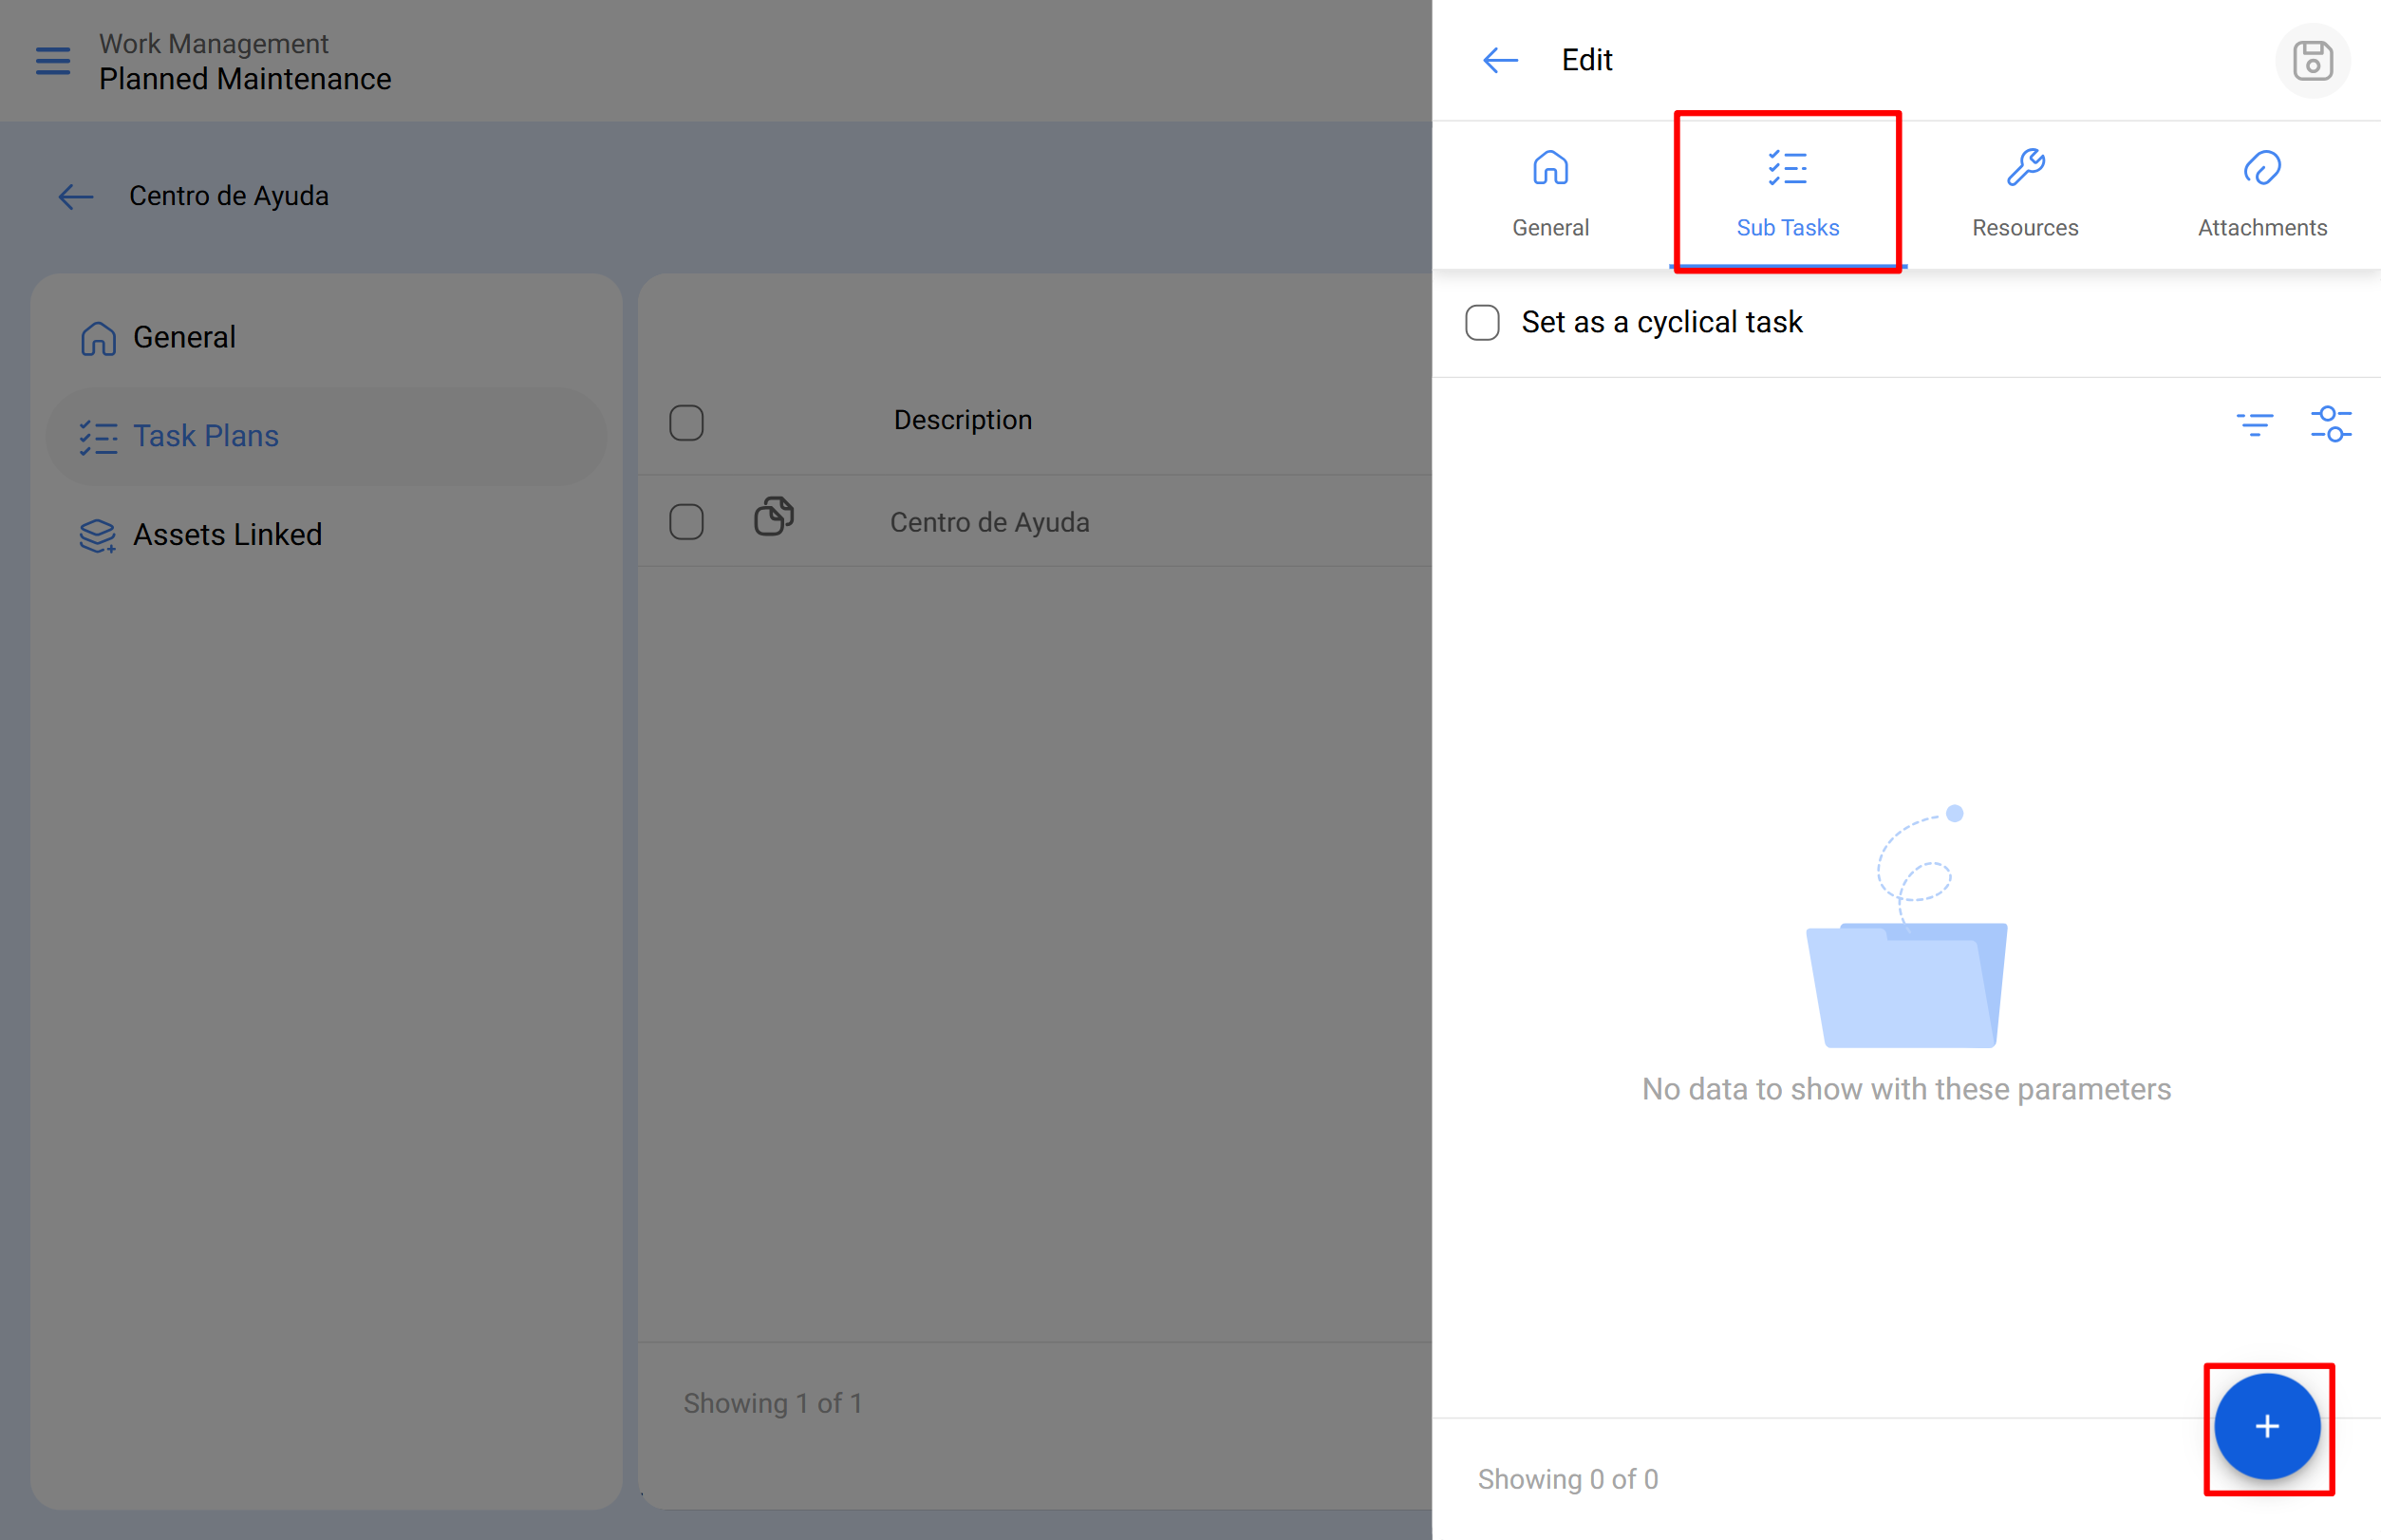Save changes with the disk icon

2312,60
